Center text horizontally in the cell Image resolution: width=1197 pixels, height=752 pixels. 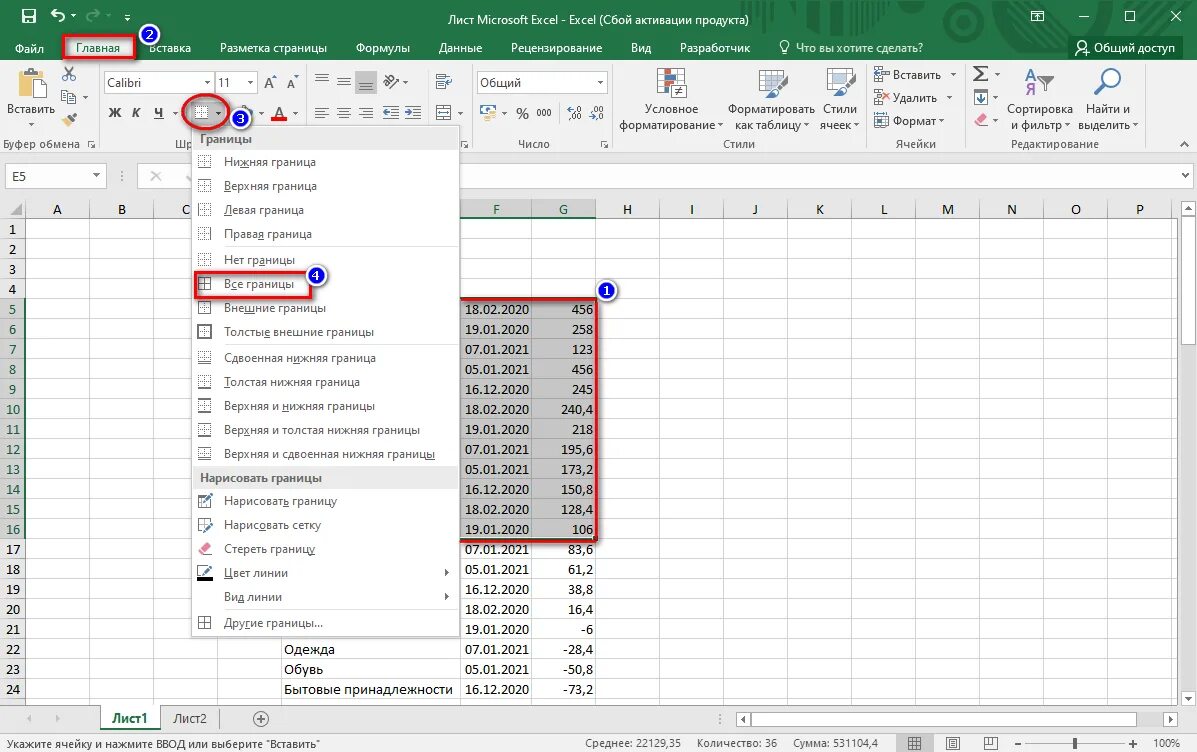coord(344,113)
